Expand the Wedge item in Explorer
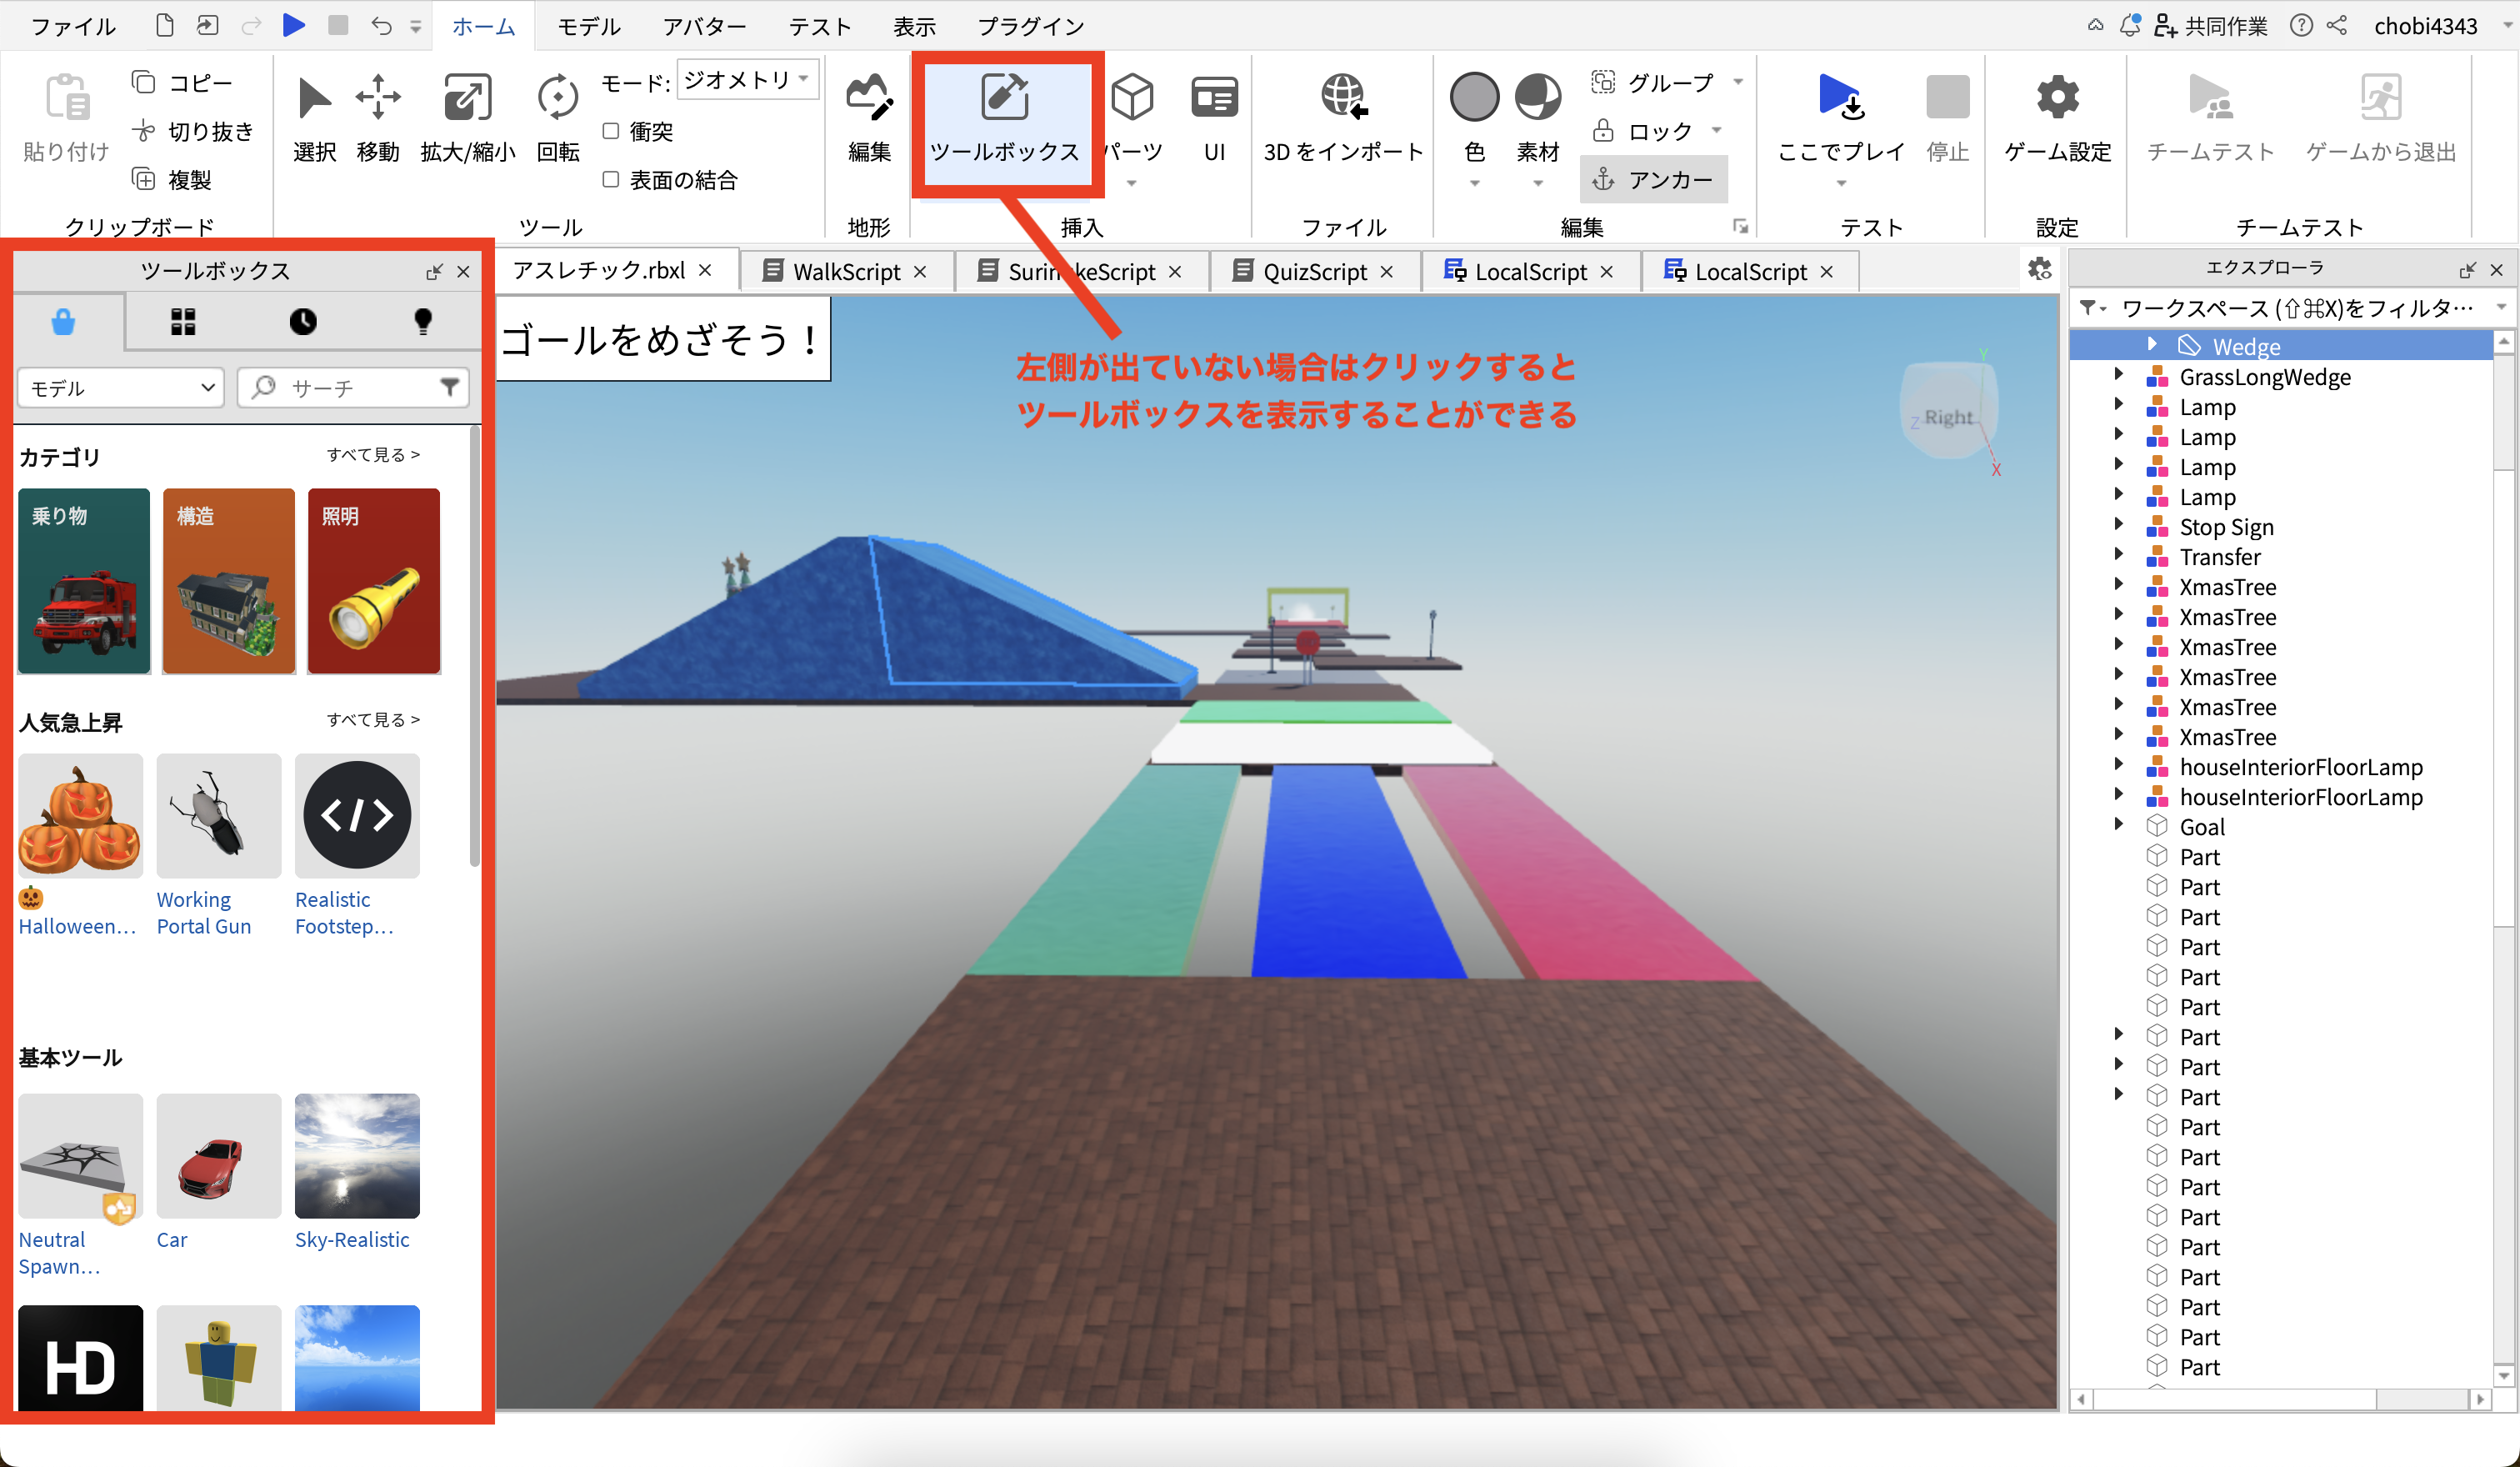 pos(2151,345)
